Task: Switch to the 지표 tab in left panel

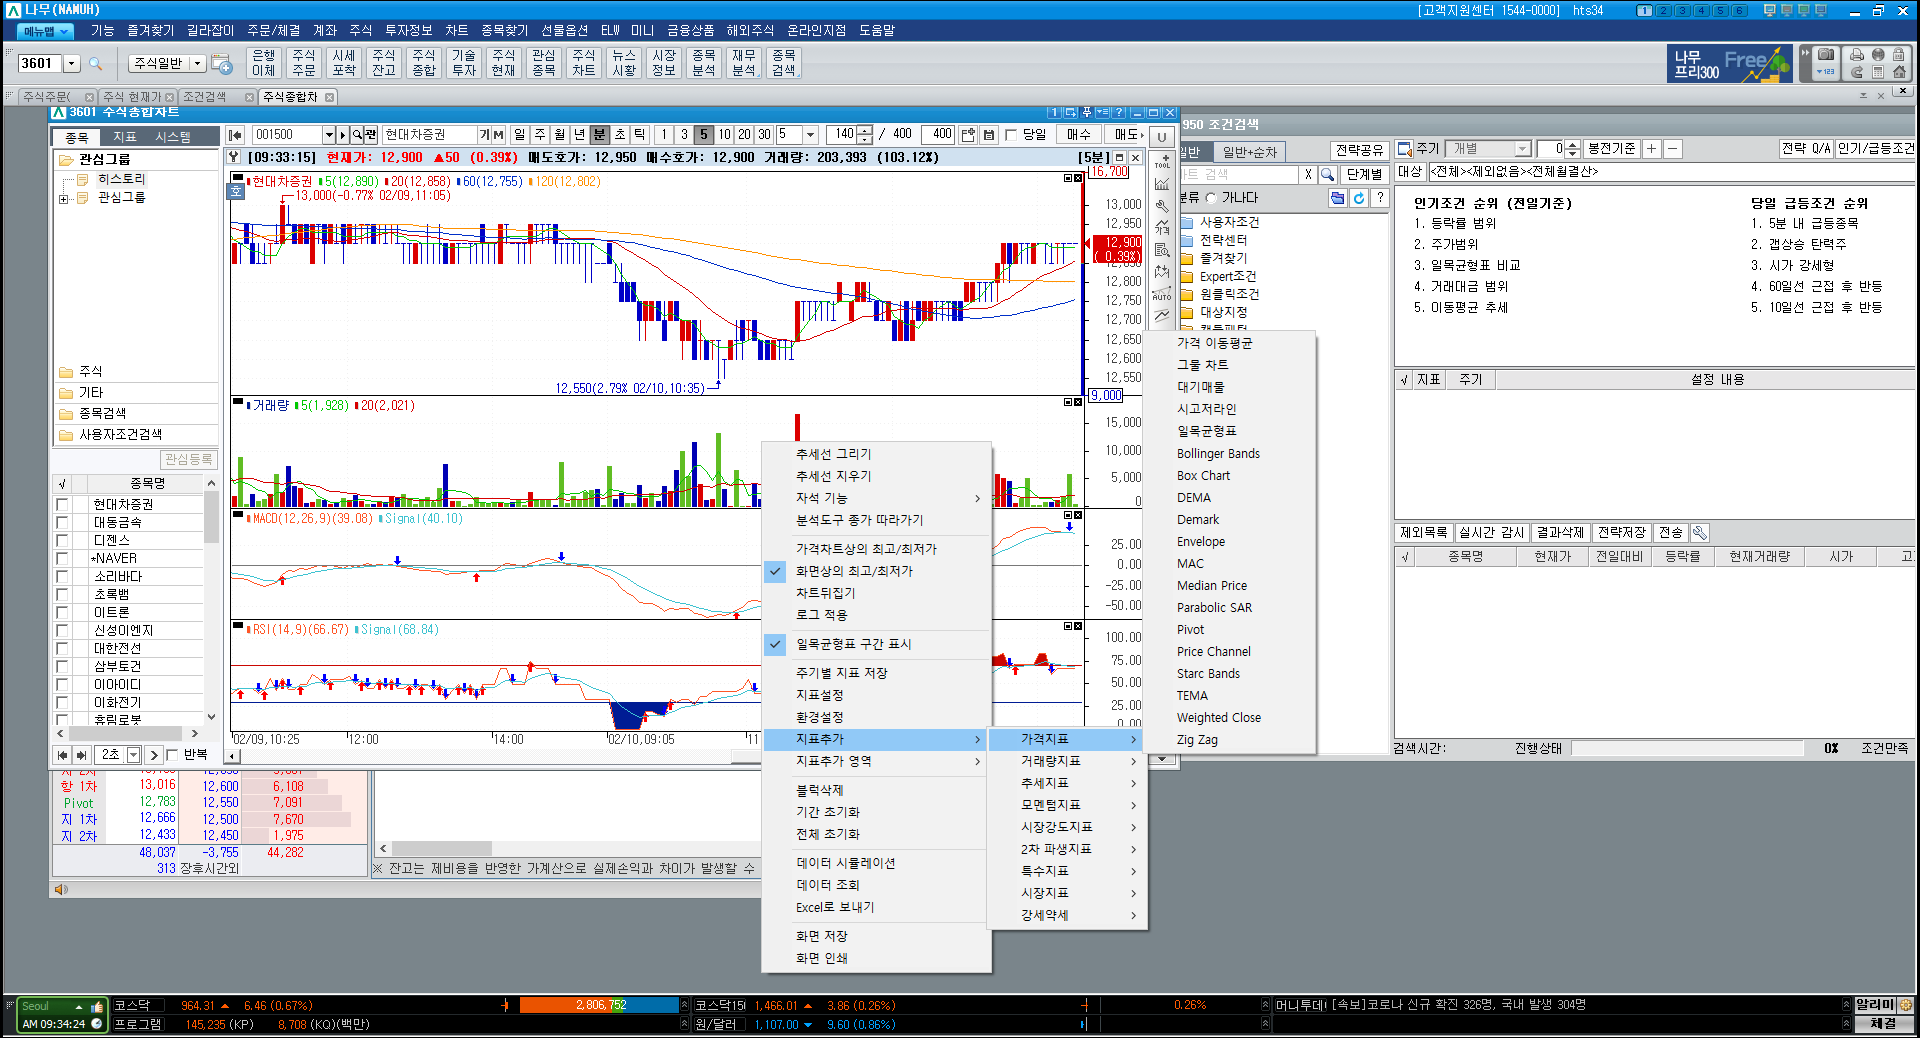Action: [x=125, y=137]
